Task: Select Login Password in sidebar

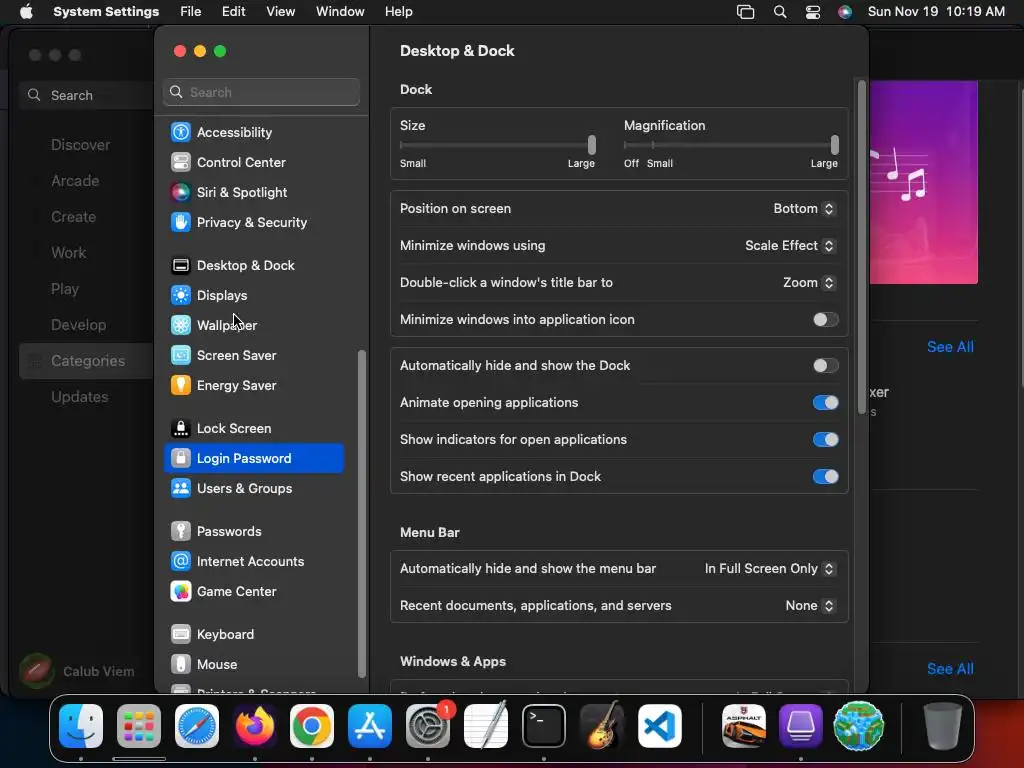Action: tap(254, 458)
